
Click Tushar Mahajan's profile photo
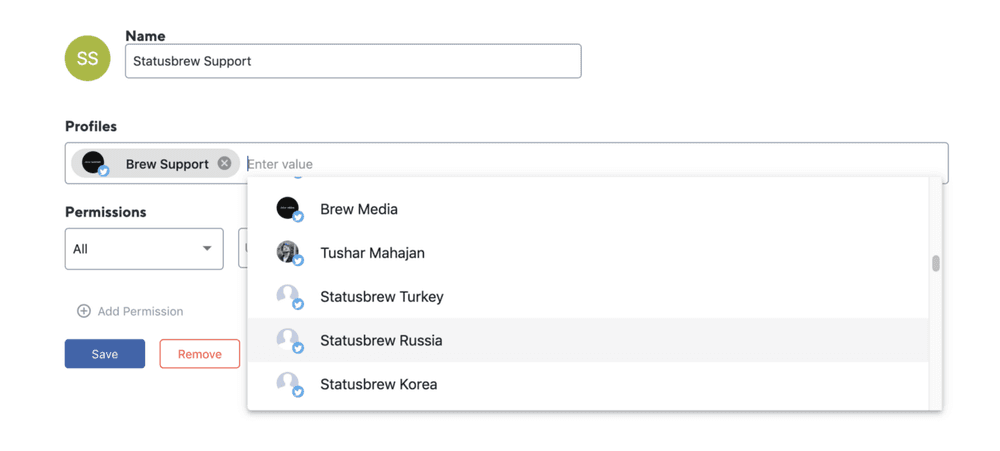point(288,252)
